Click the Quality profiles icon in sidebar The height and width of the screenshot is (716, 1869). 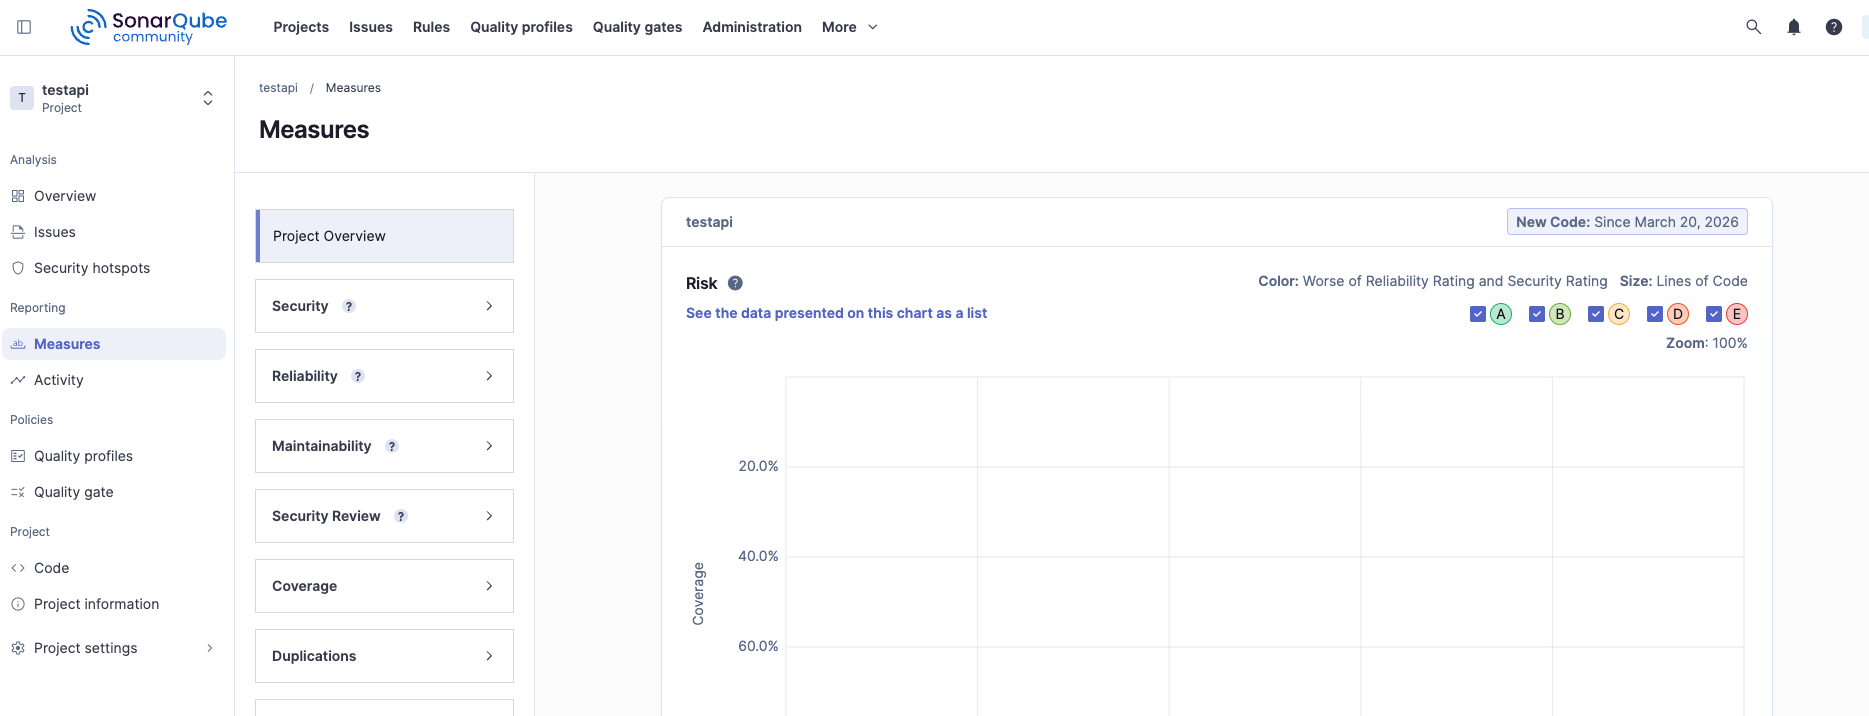pos(18,456)
